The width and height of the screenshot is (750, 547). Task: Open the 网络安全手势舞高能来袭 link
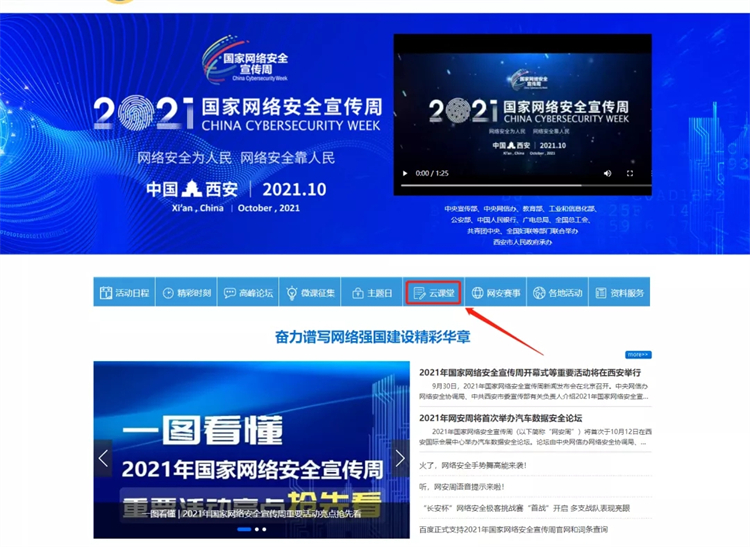tap(473, 465)
